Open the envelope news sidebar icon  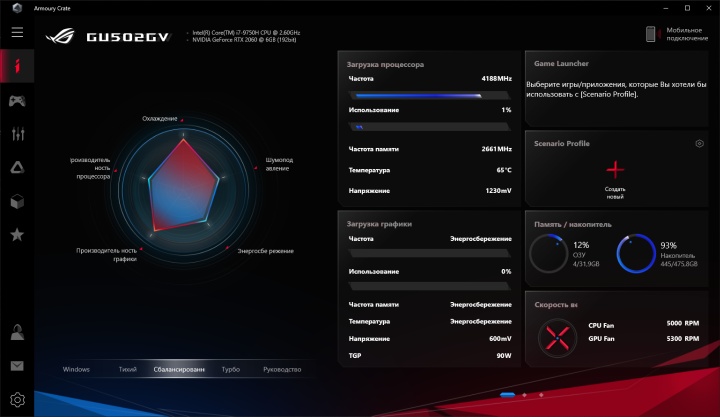click(17, 366)
